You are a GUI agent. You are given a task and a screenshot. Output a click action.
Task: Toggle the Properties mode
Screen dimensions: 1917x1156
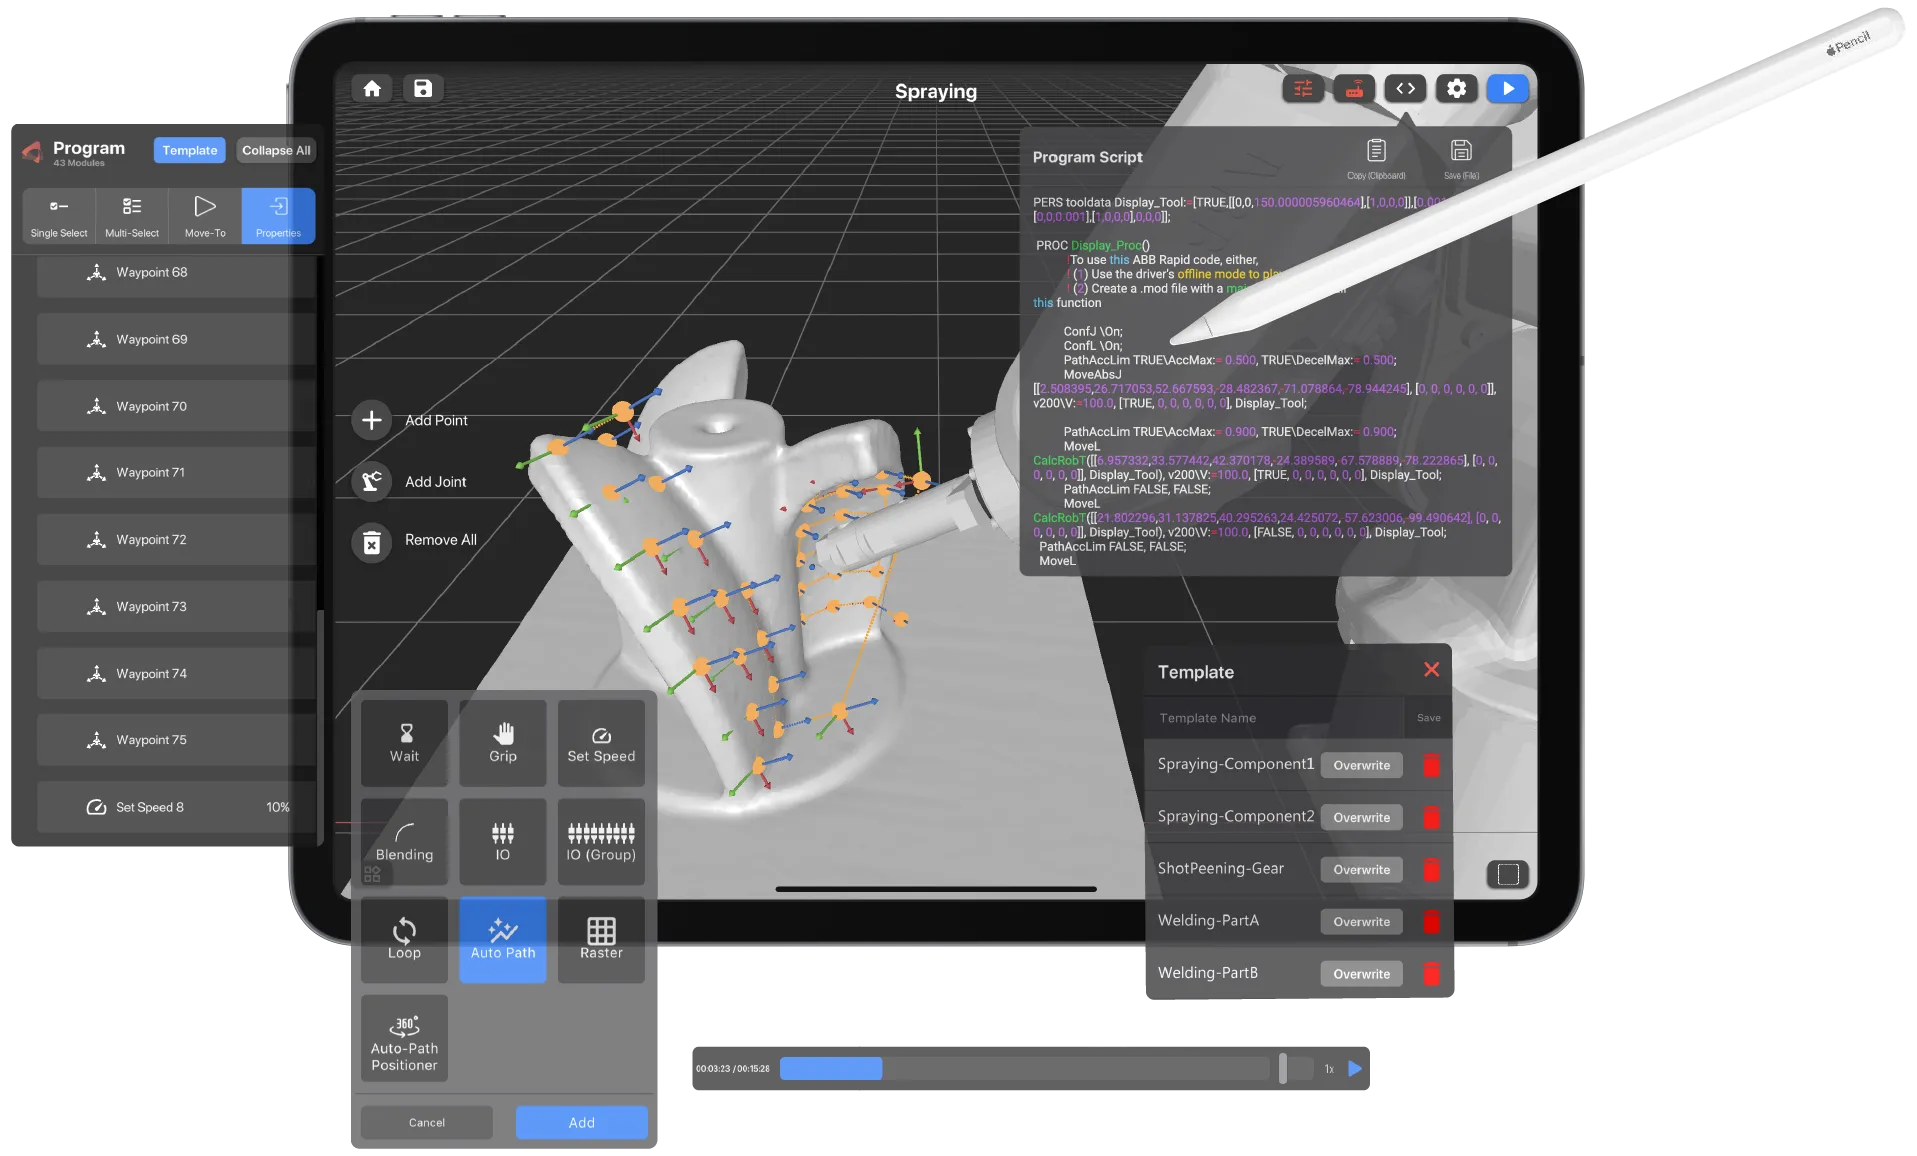(278, 216)
